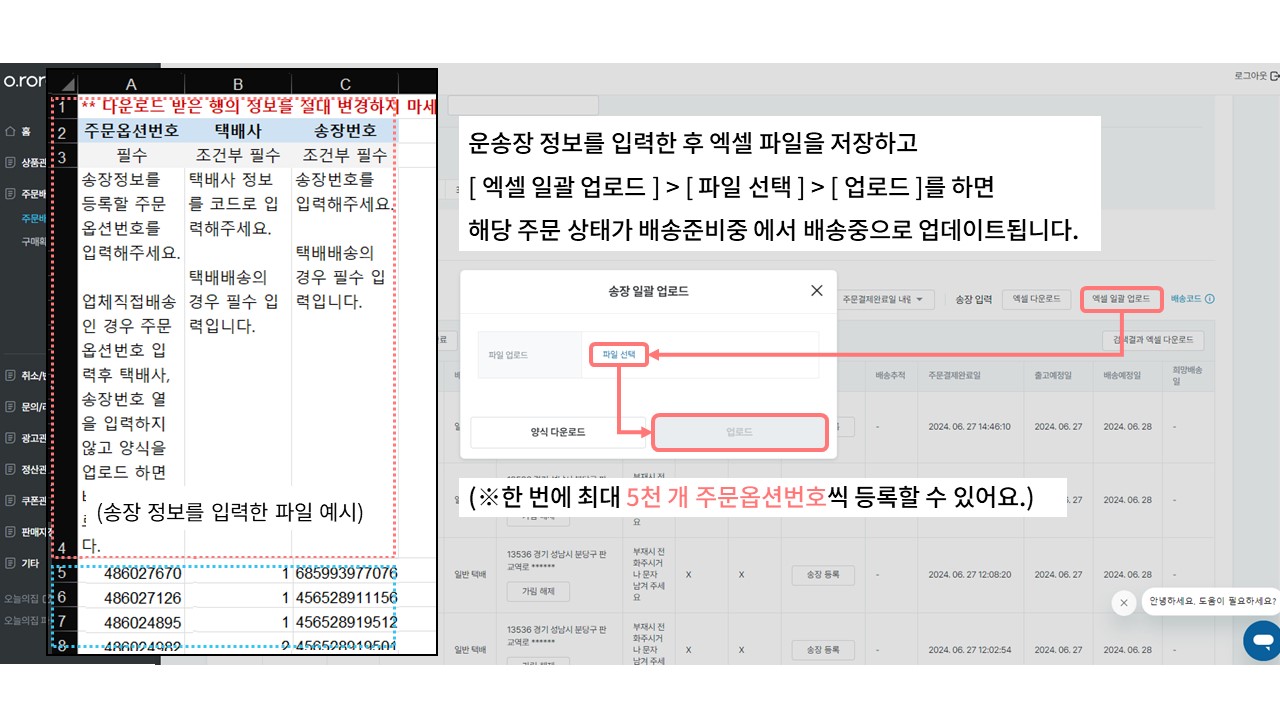Click the 양식 다운로드 button
The width and height of the screenshot is (1280, 720).
[x=558, y=432]
